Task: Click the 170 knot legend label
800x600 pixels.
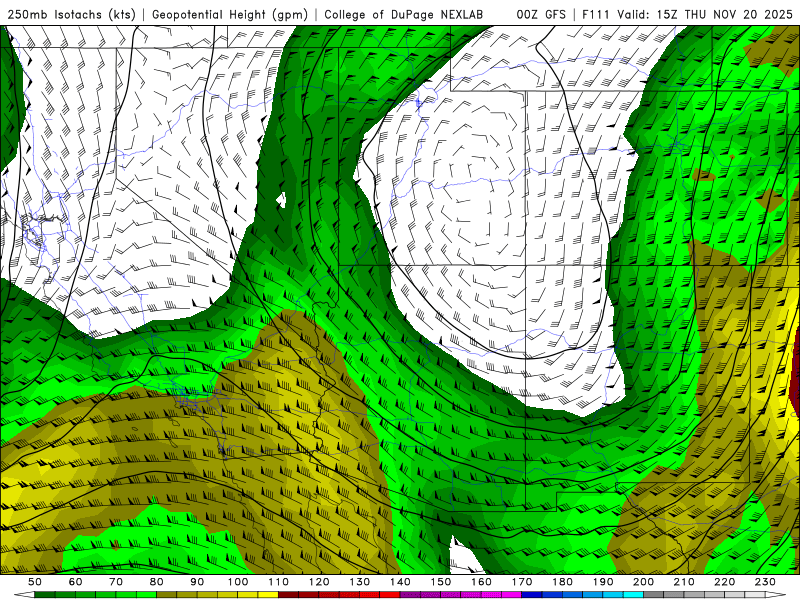Action: click(x=522, y=582)
